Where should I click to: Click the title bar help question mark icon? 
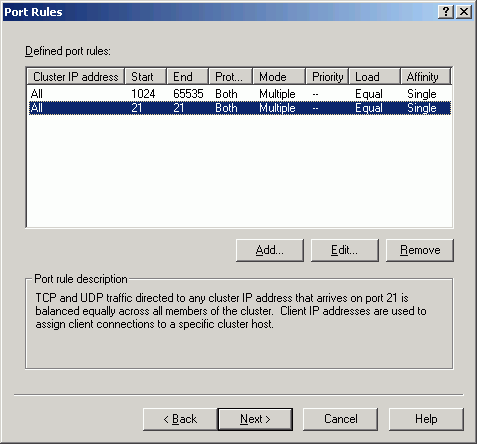446,12
